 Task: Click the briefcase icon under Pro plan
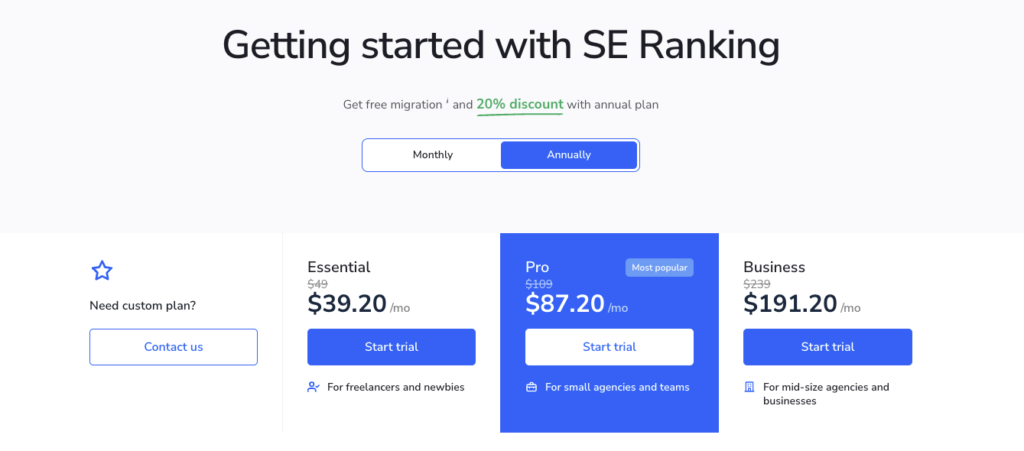coord(532,387)
